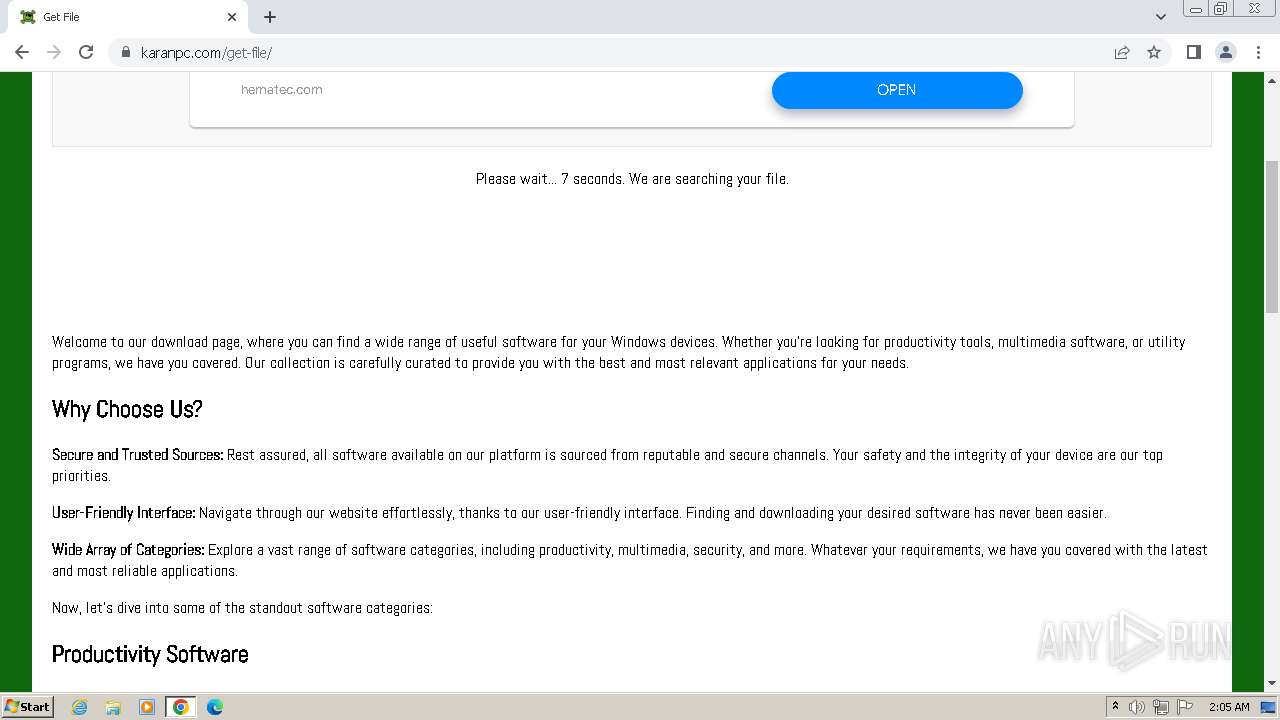
Task: Click the address bar URL
Action: [x=206, y=53]
